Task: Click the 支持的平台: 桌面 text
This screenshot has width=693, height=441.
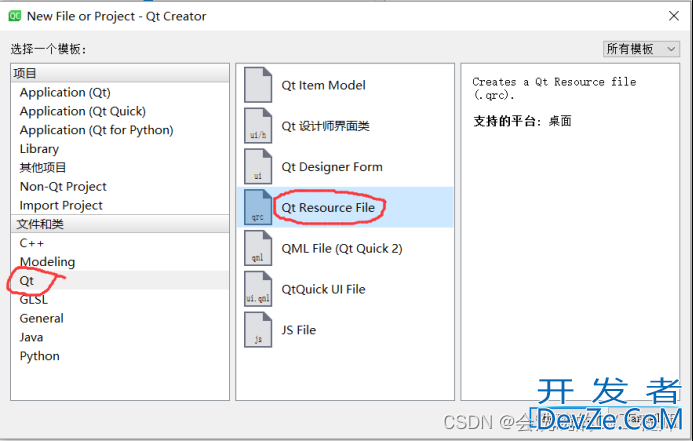Action: tap(522, 121)
